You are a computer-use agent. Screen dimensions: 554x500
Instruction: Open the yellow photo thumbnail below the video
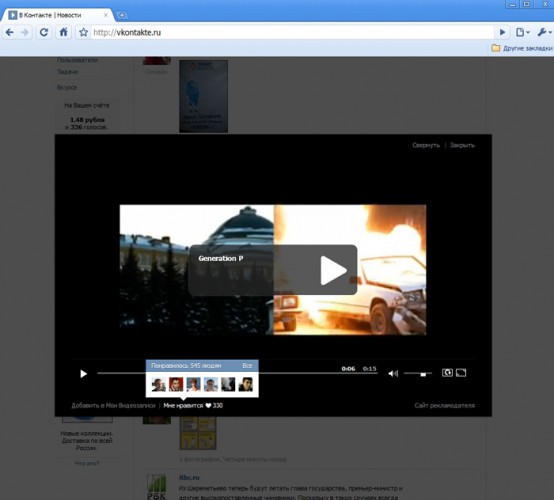click(x=198, y=433)
